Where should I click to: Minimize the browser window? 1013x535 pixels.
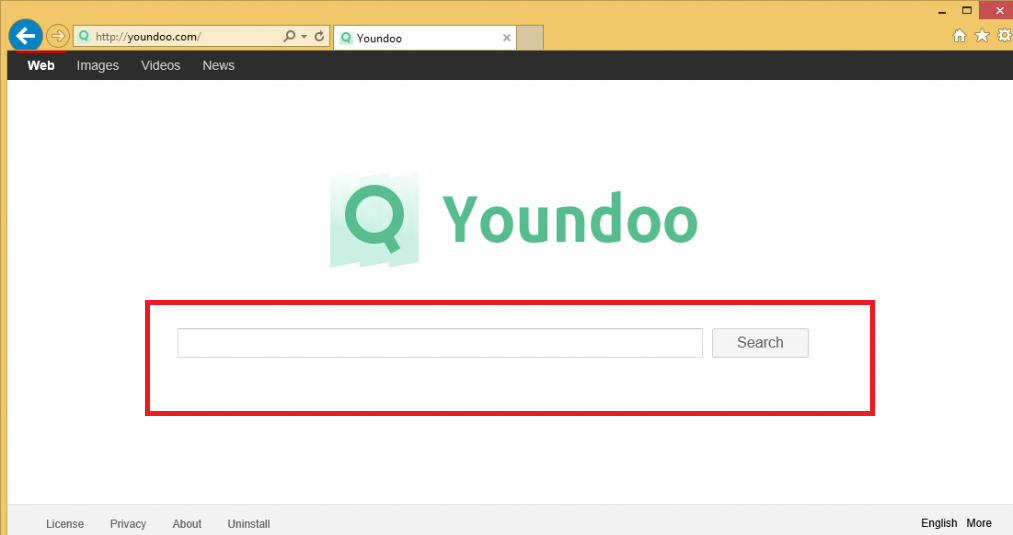(942, 11)
